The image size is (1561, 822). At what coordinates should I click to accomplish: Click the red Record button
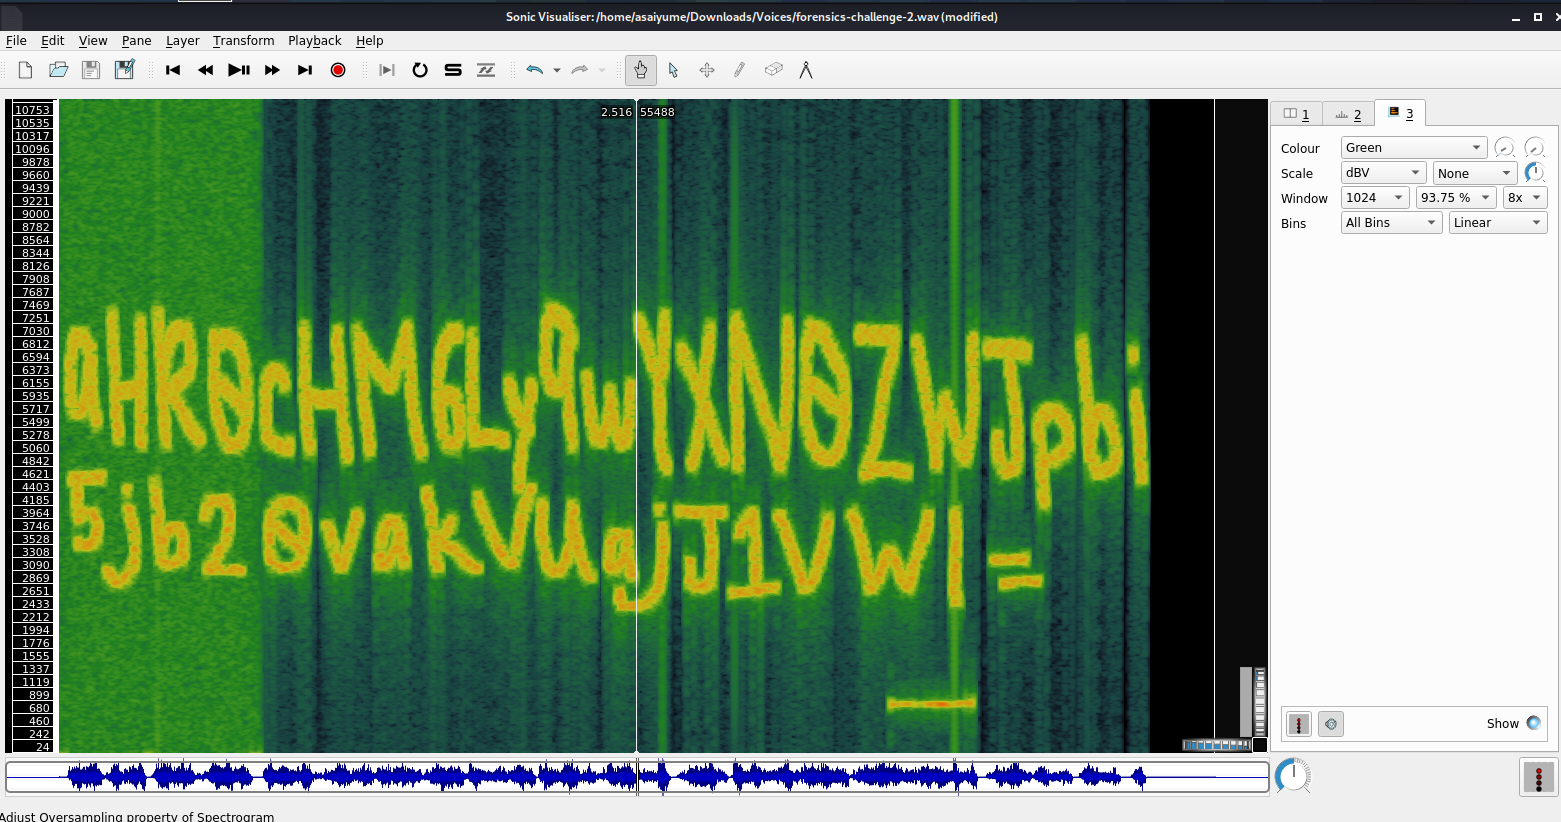338,70
